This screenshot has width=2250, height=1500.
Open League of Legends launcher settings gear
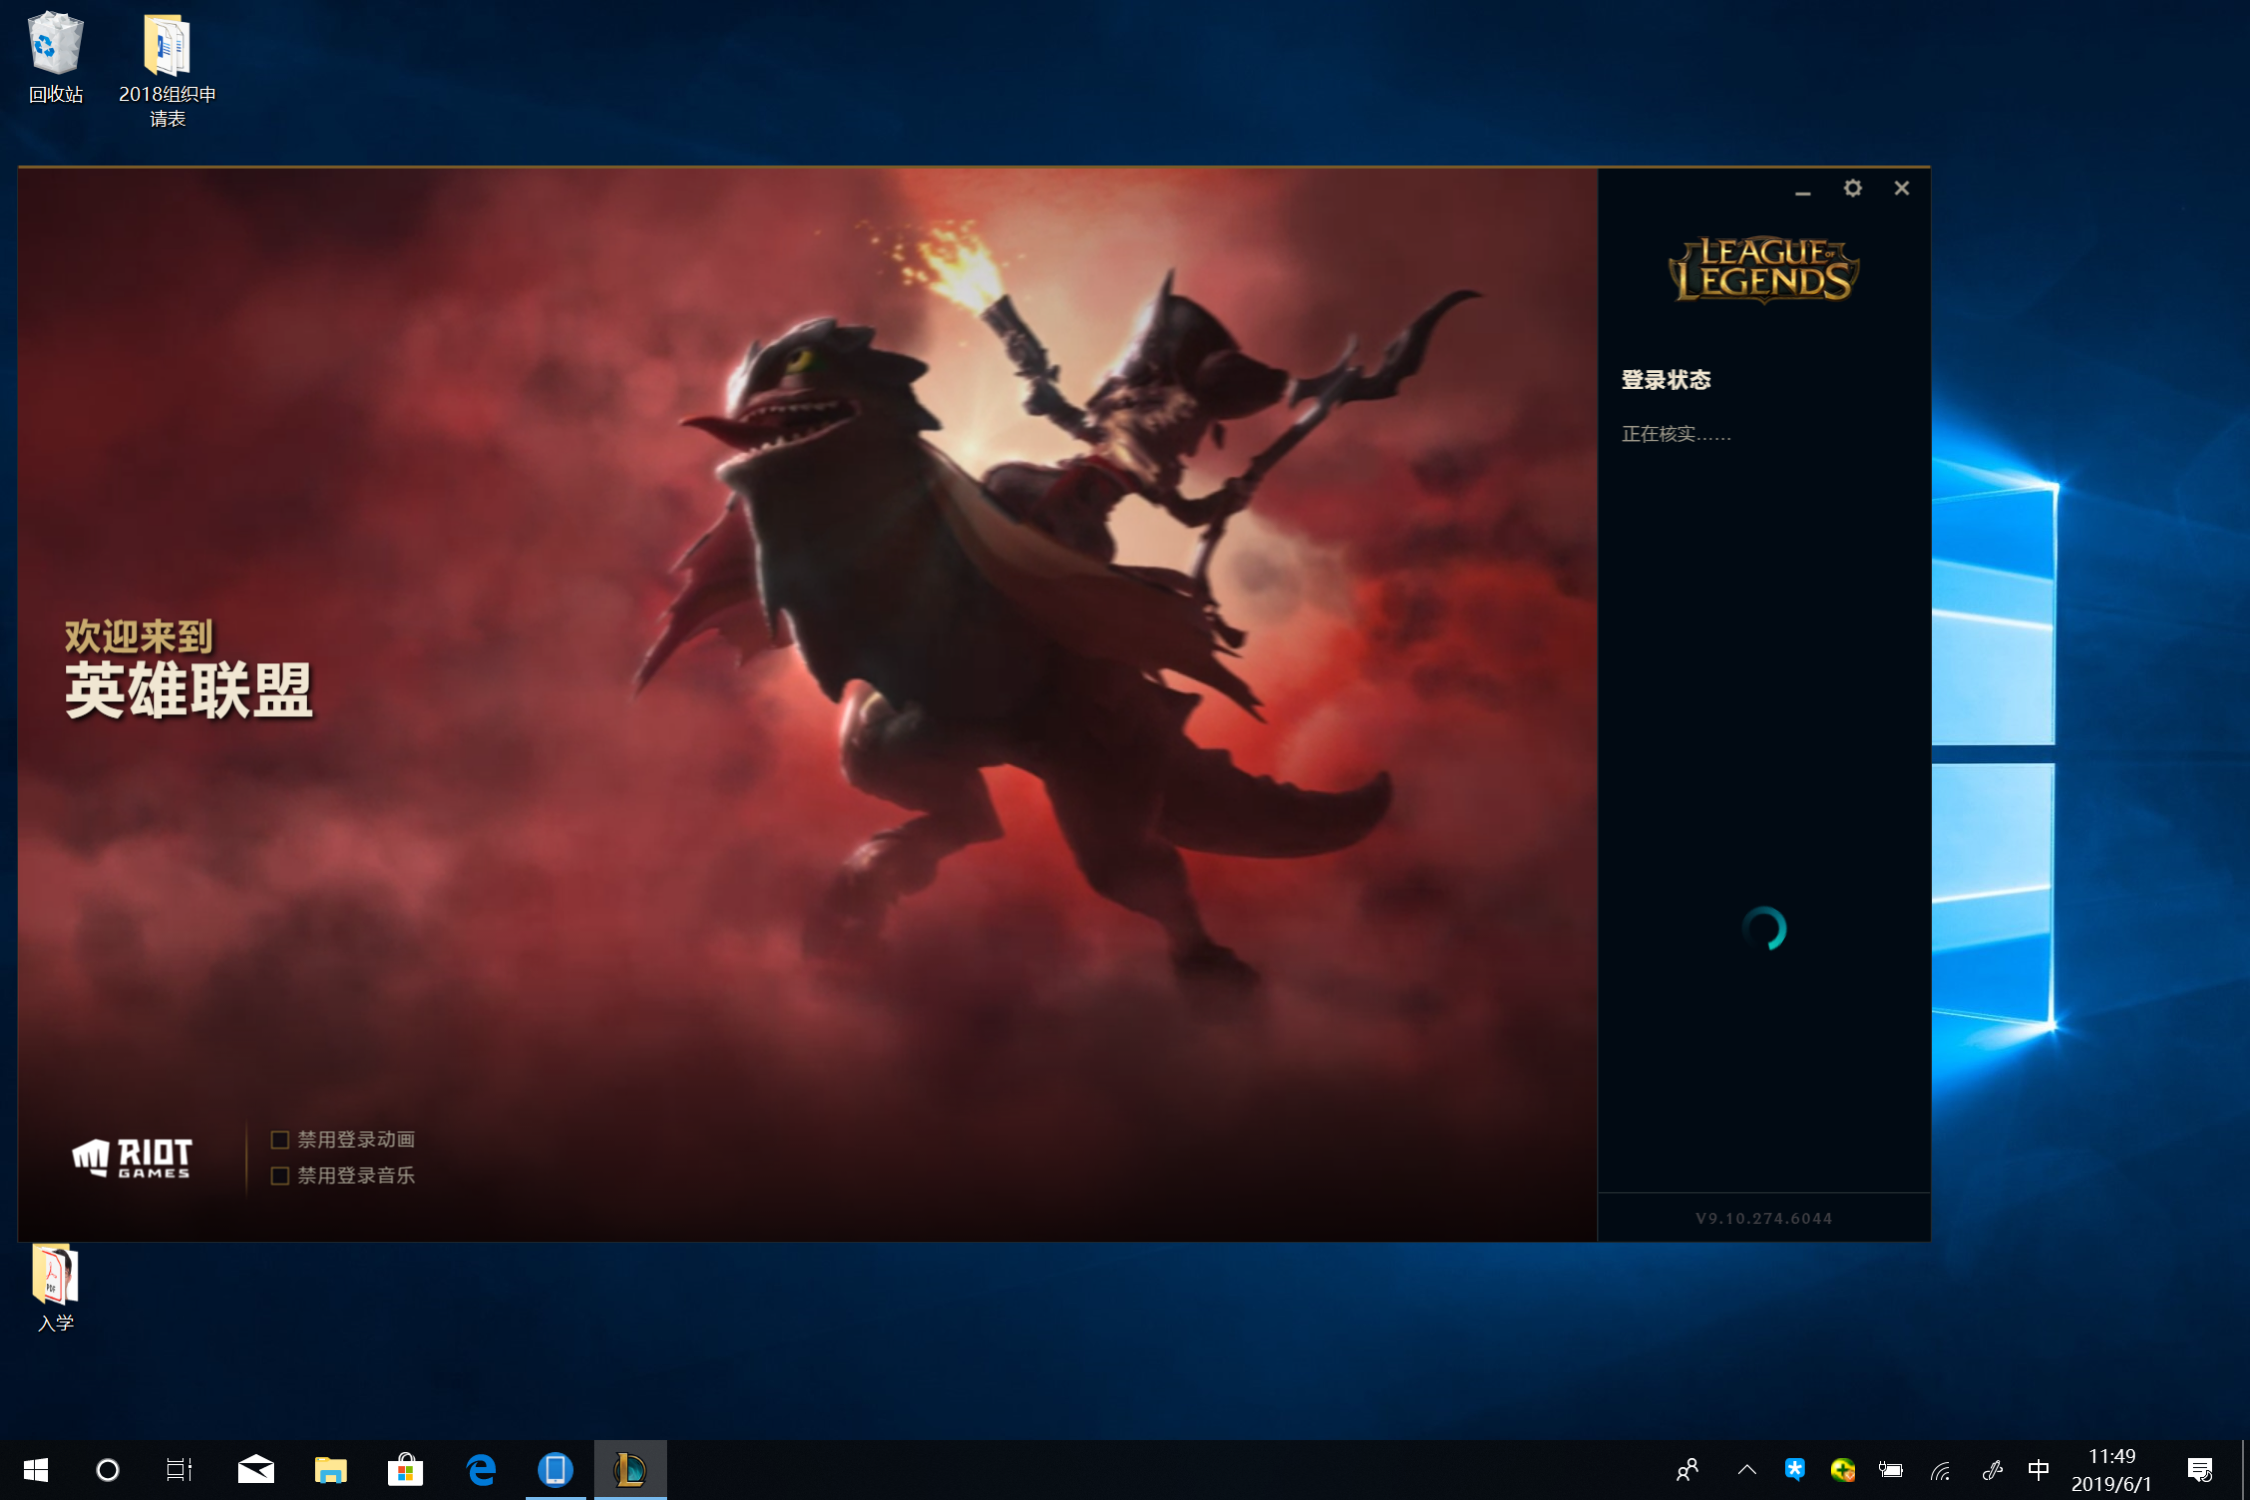pyautogui.click(x=1852, y=188)
